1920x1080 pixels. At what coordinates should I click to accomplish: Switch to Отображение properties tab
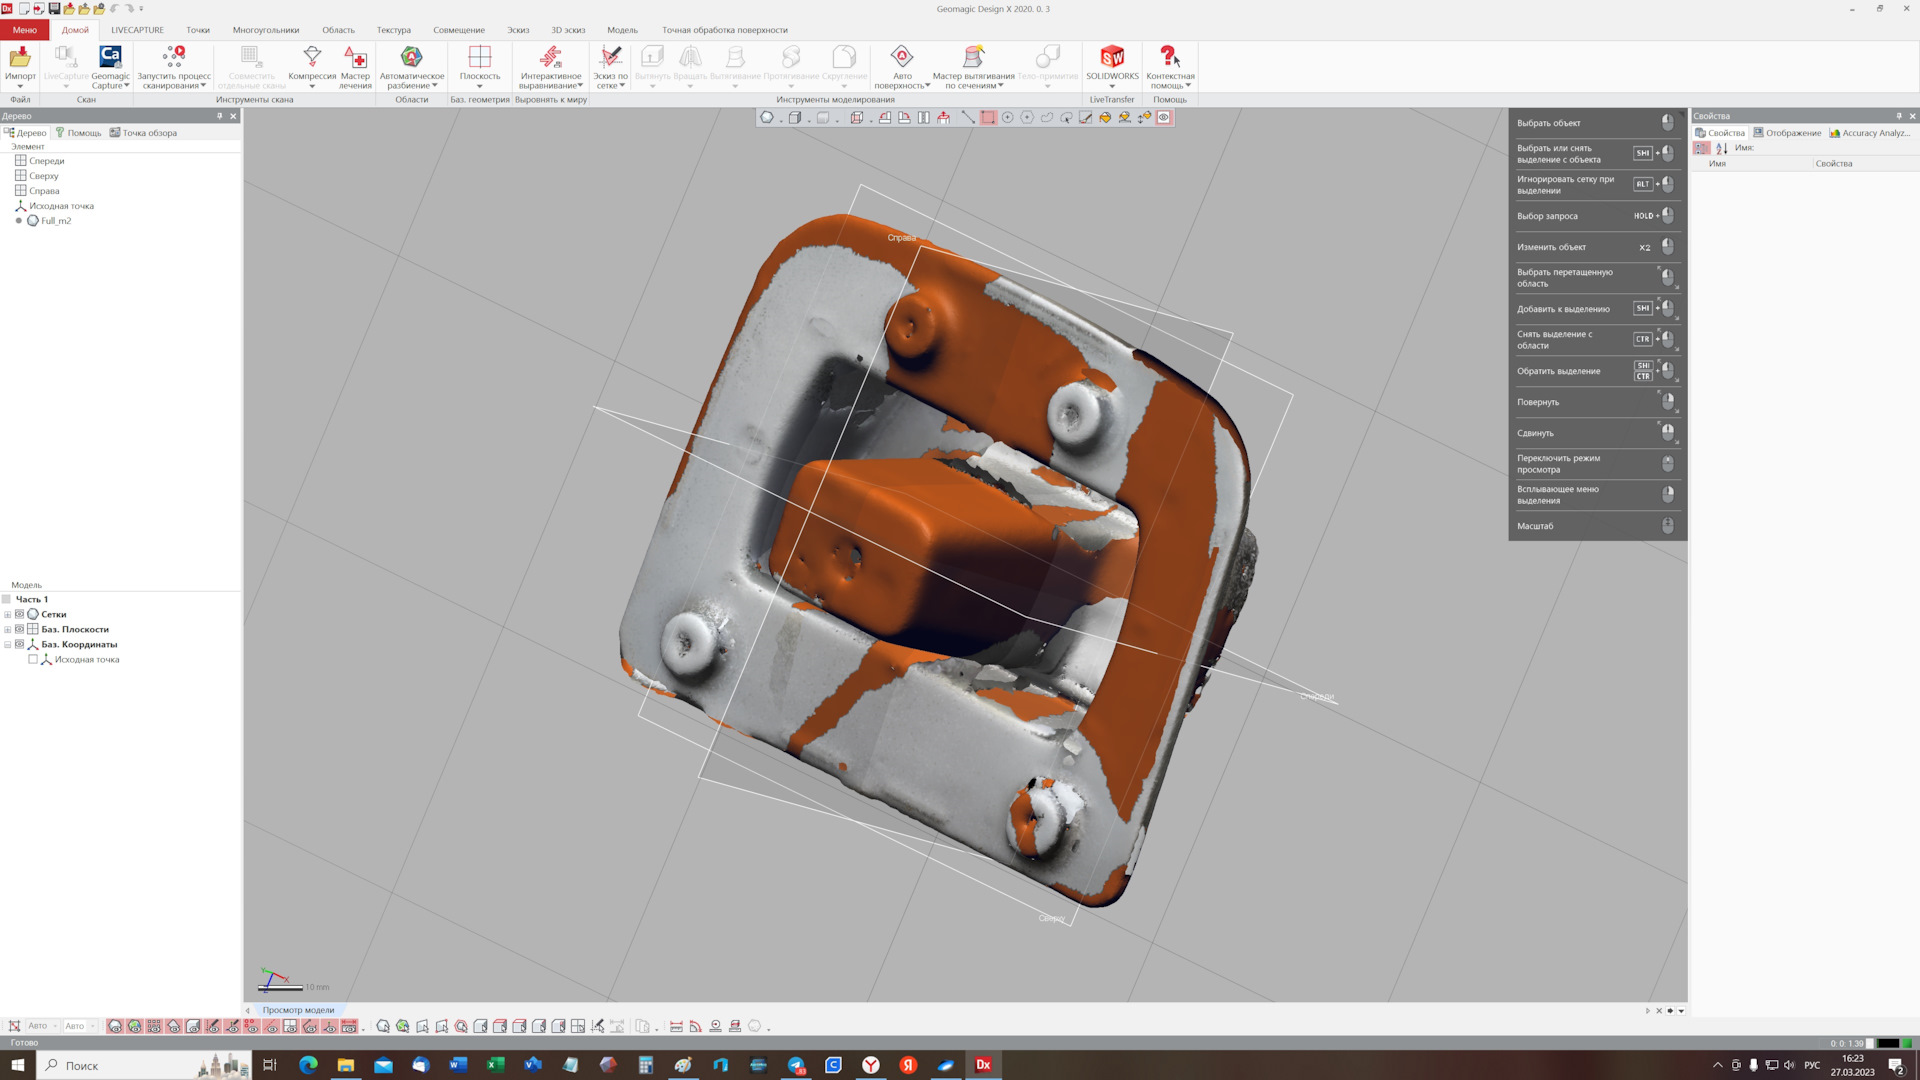(x=1787, y=133)
